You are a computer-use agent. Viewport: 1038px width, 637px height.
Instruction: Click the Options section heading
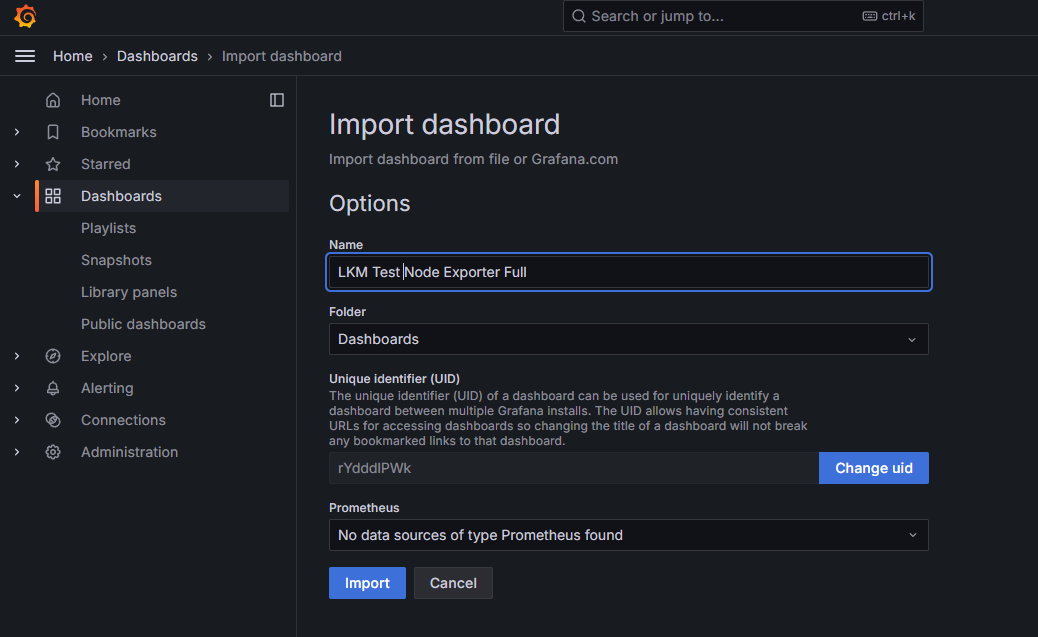[369, 203]
